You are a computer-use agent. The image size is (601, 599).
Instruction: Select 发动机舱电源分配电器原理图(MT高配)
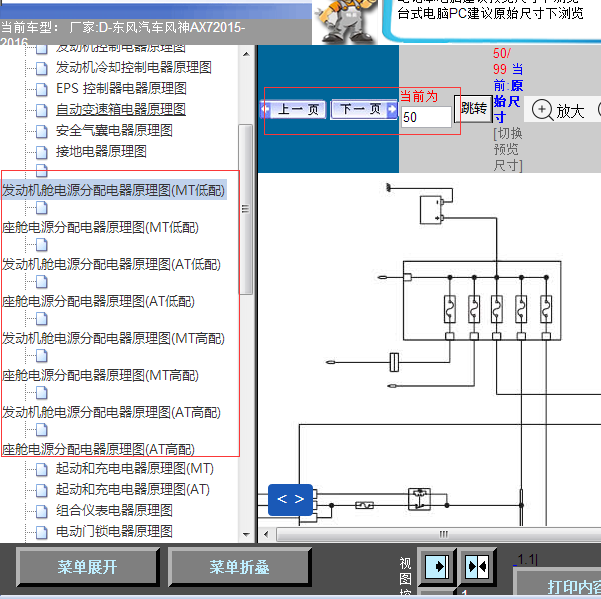pos(113,338)
